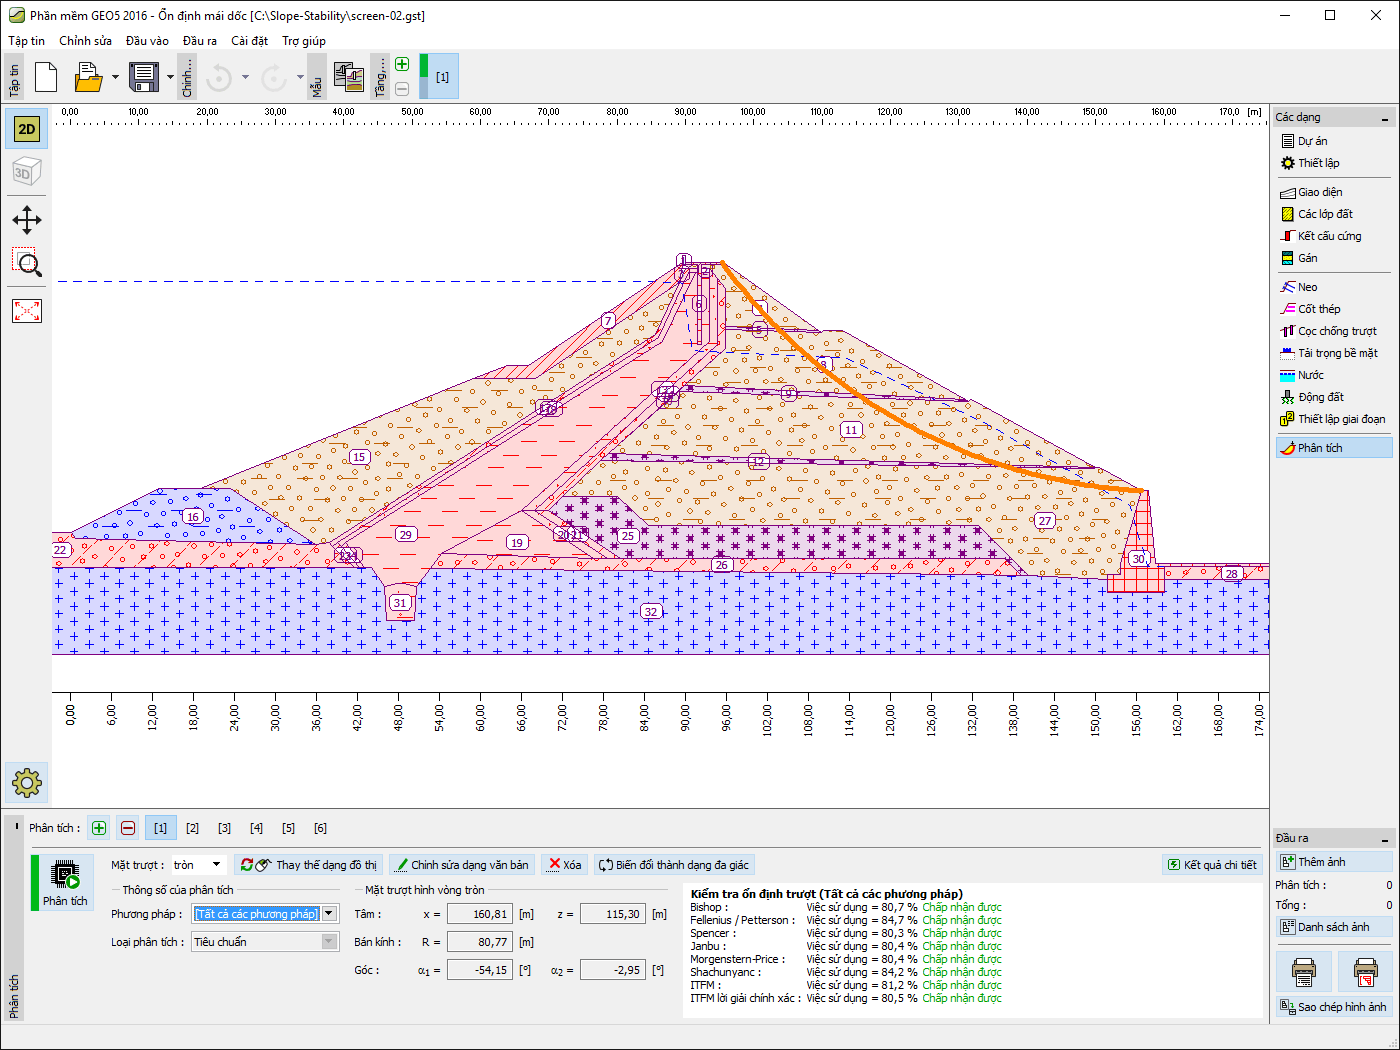This screenshot has height=1050, width=1400.
Task: Click Biến đổi thành dạng đa giác
Action: coord(674,865)
